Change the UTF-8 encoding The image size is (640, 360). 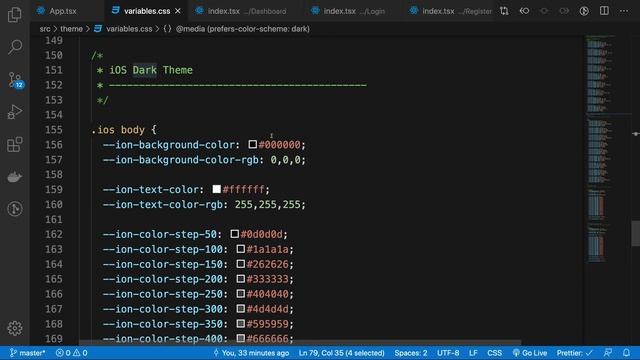[x=448, y=353]
